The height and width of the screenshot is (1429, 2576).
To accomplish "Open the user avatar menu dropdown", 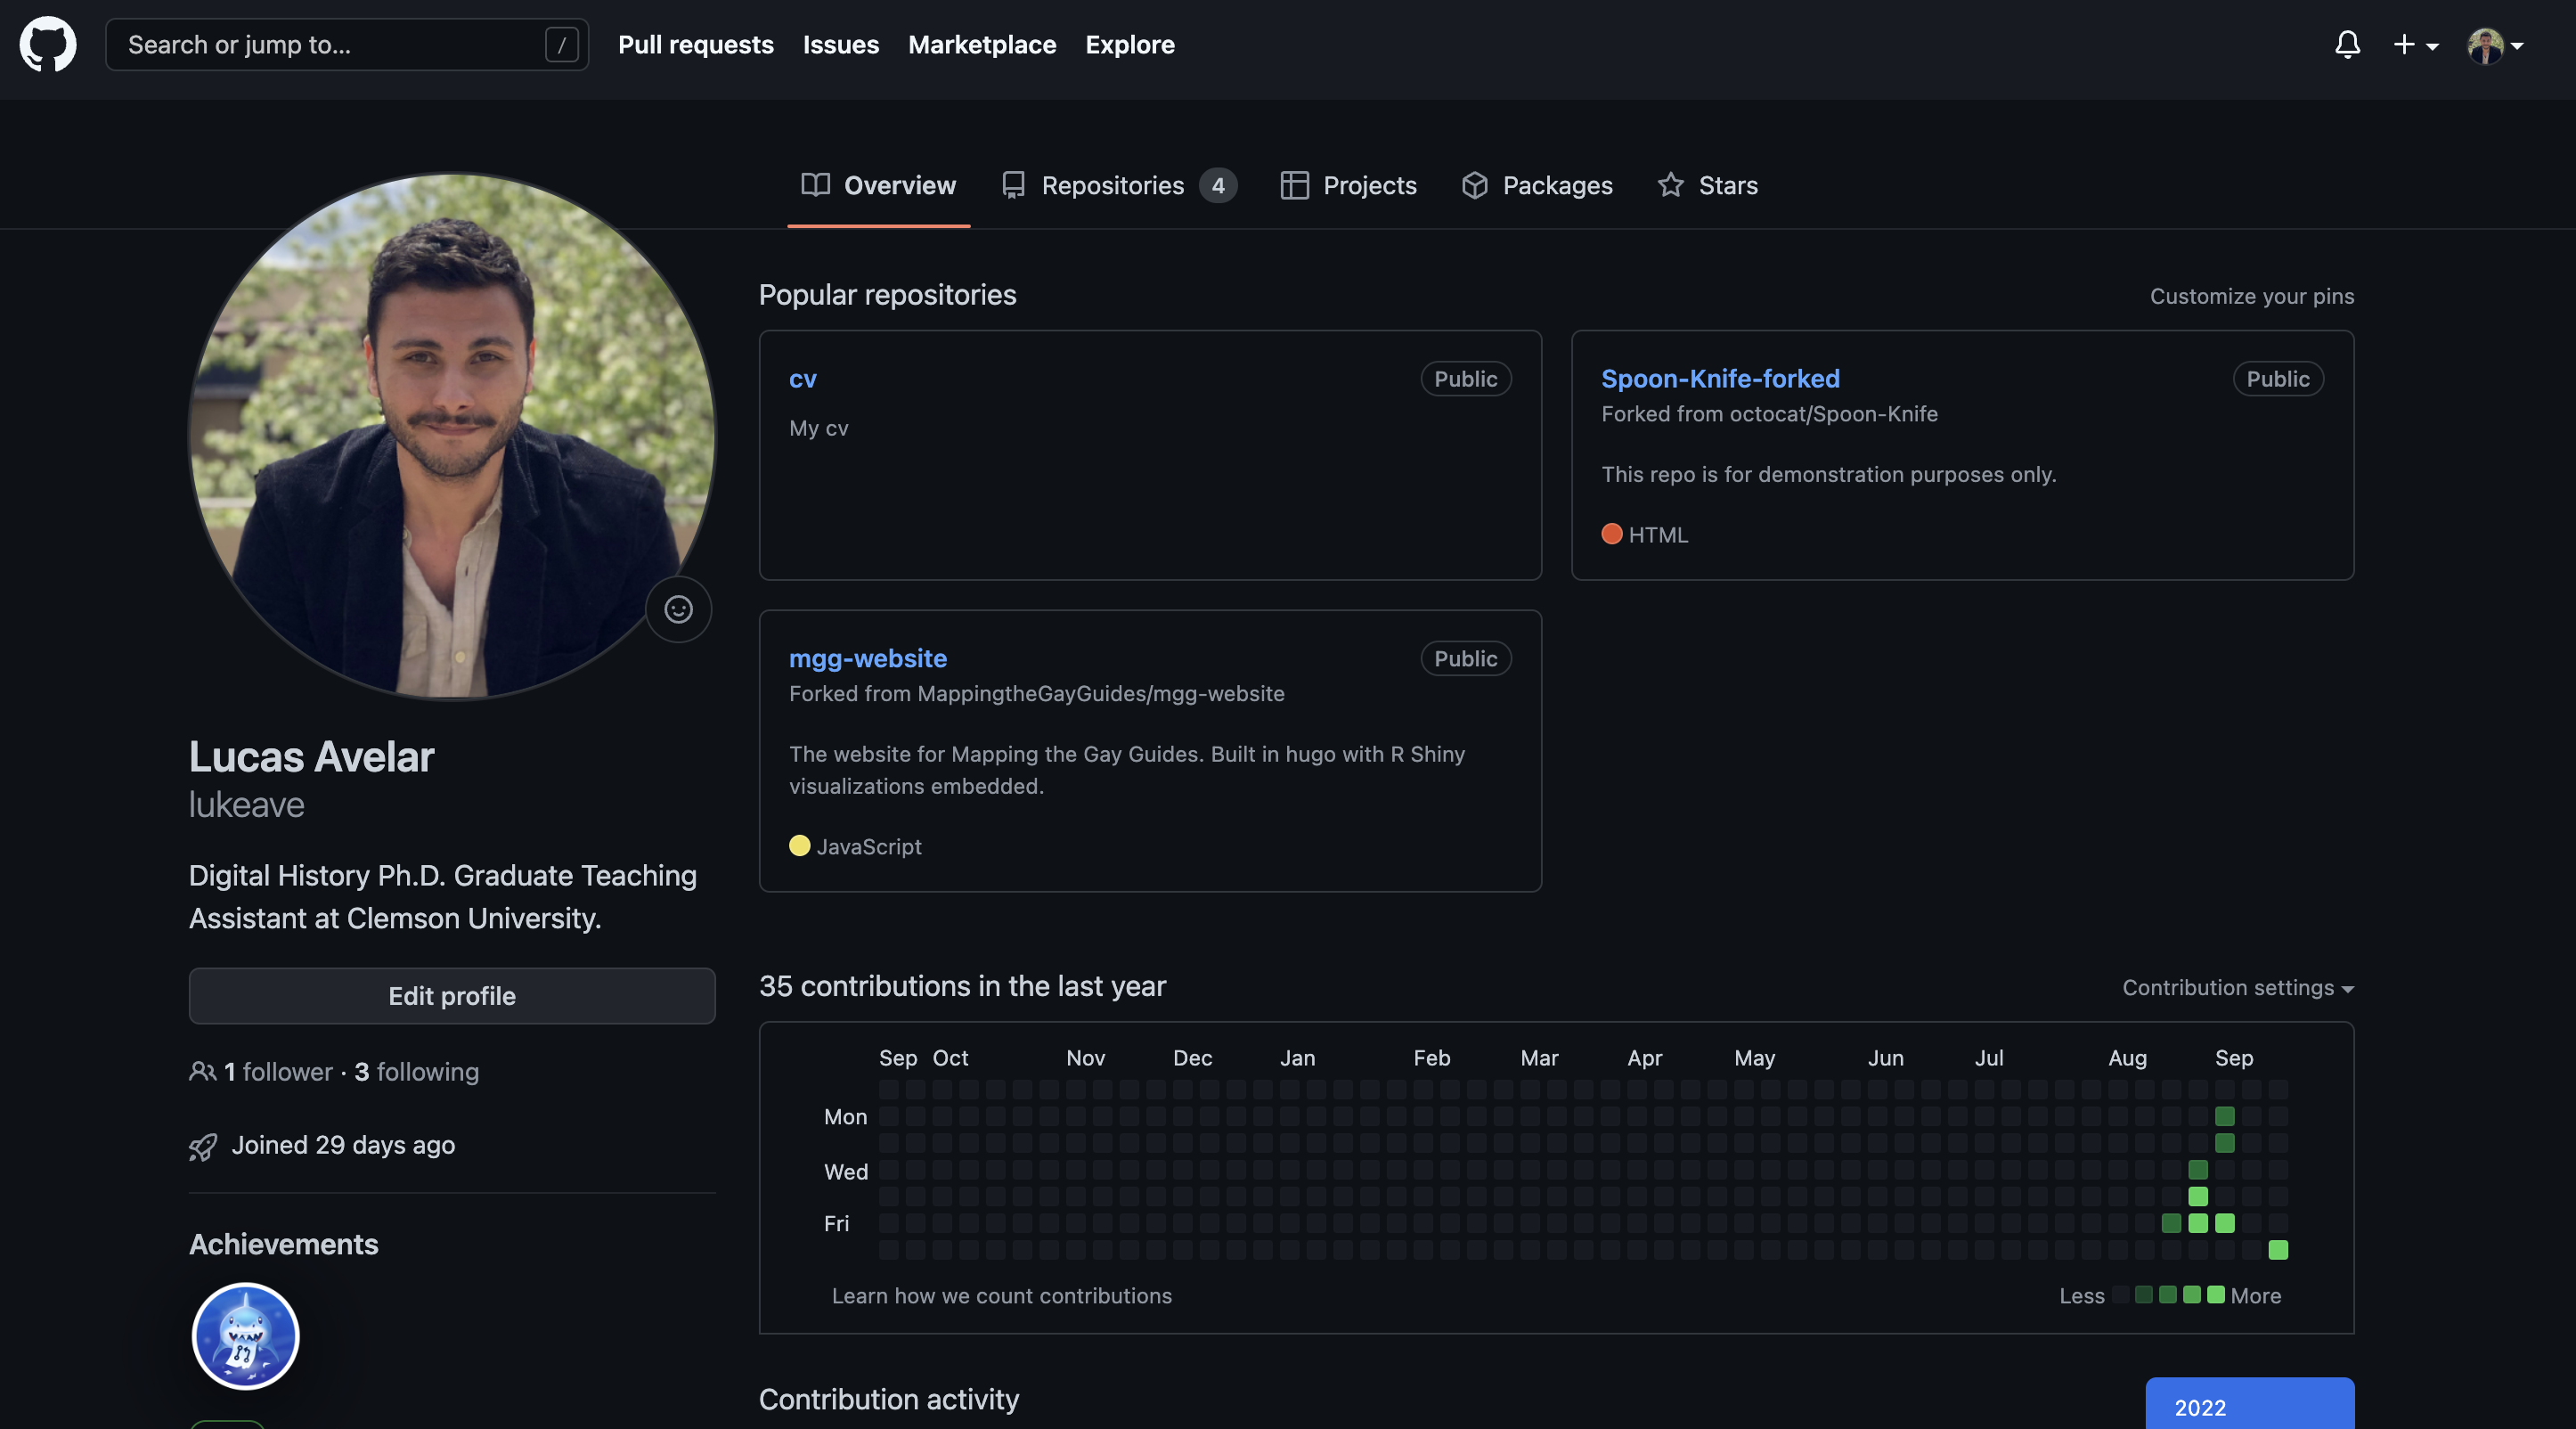I will [x=2495, y=45].
